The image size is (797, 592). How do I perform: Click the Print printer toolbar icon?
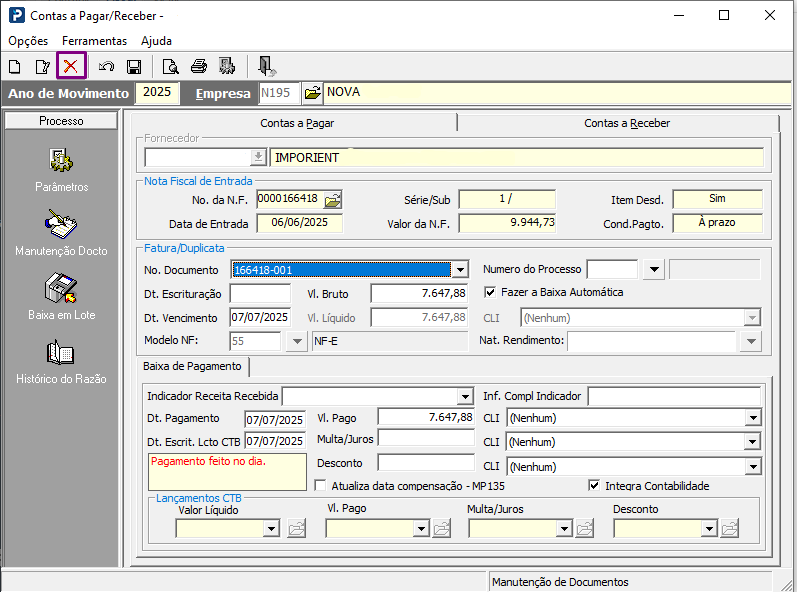click(x=199, y=67)
